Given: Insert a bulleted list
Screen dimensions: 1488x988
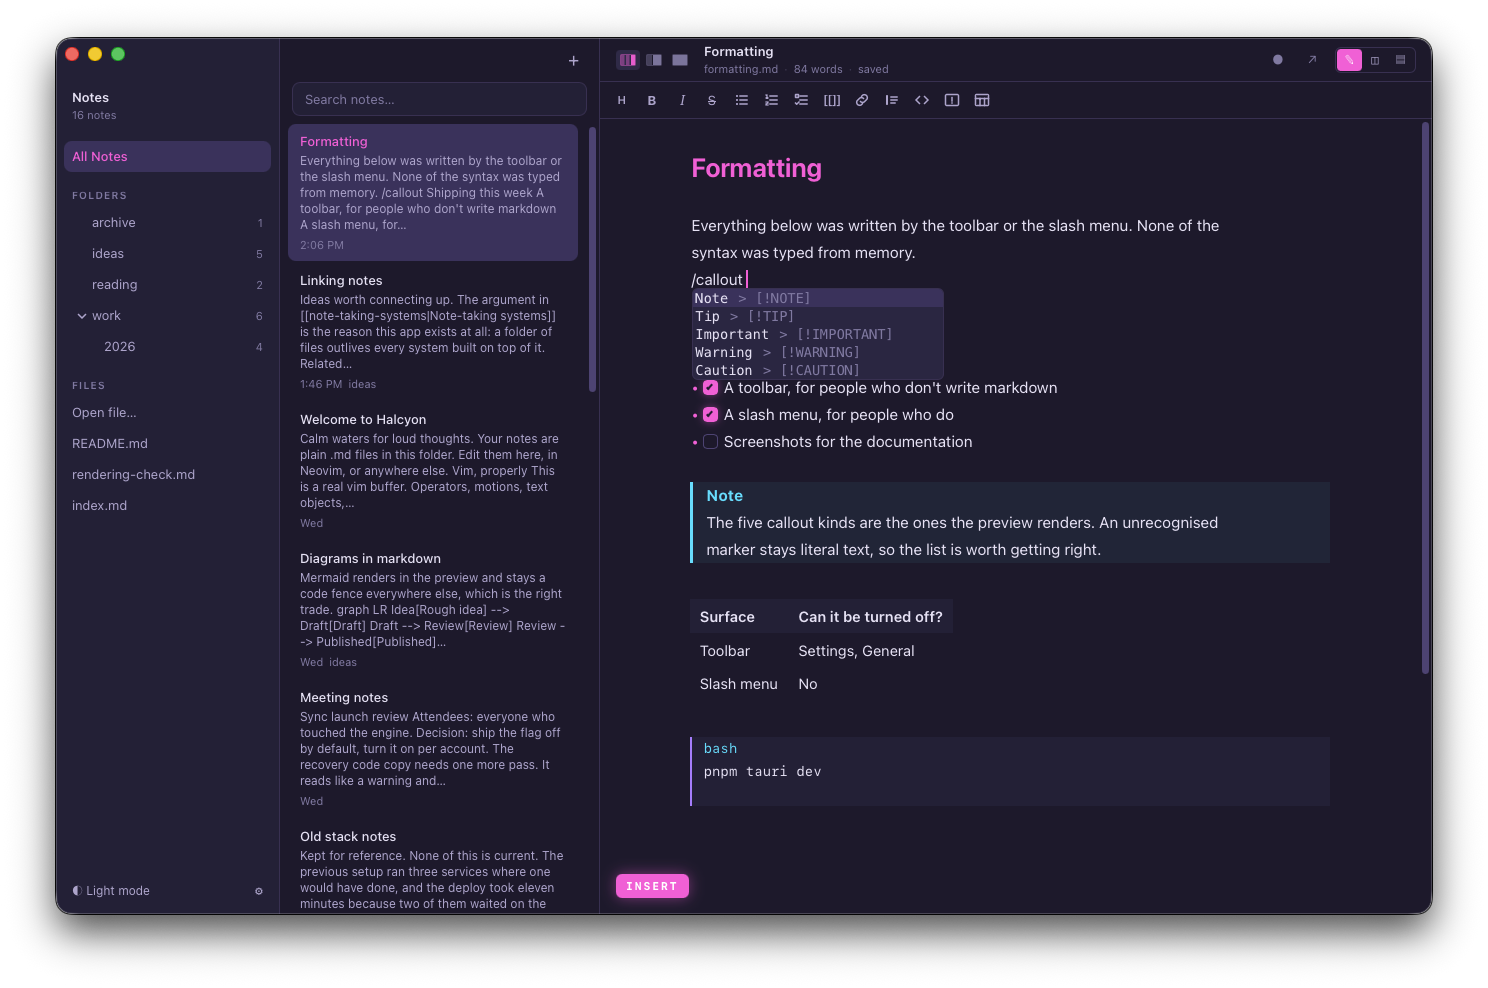Looking at the screenshot, I should (742, 100).
